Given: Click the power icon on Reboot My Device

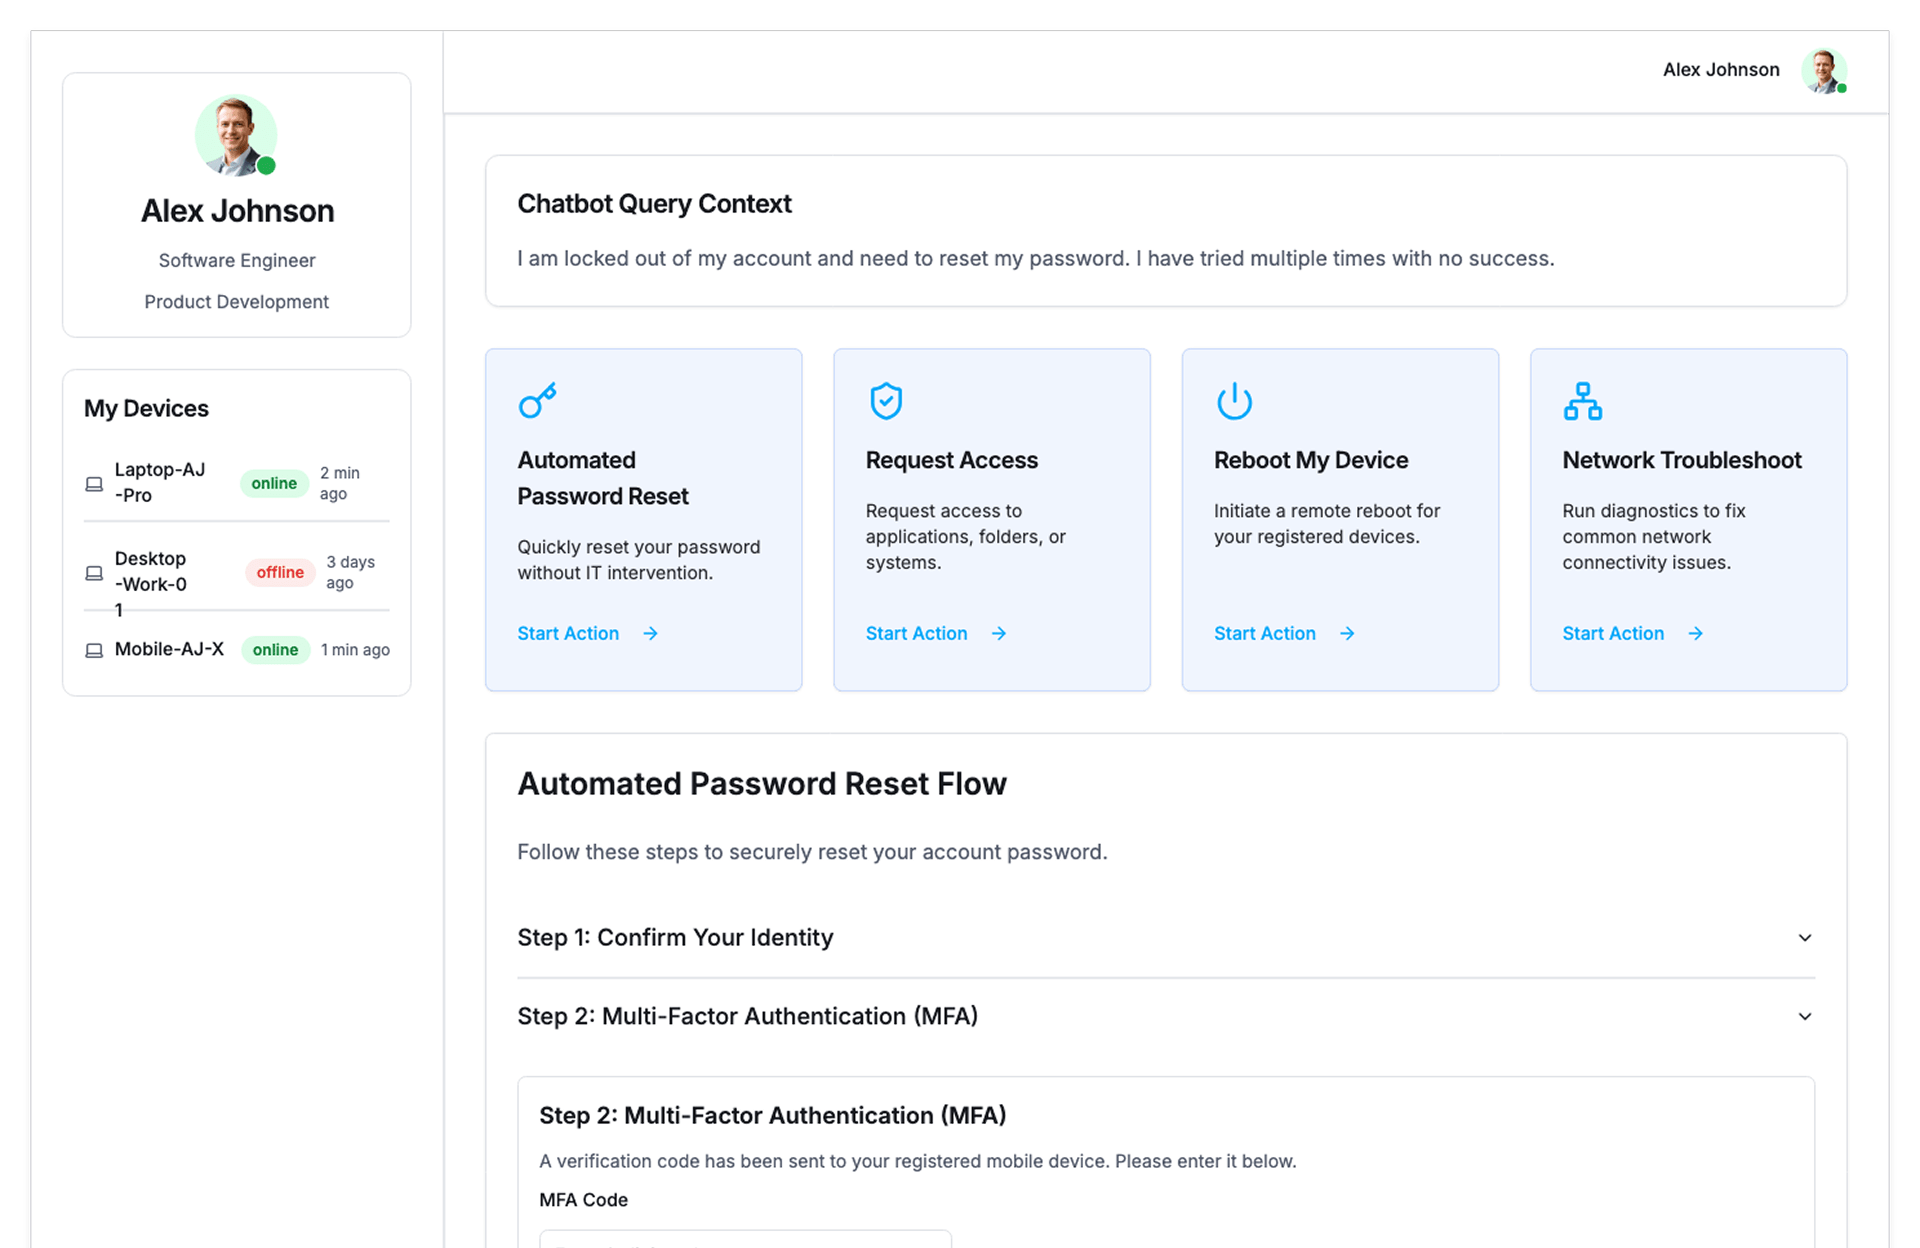Looking at the screenshot, I should pyautogui.click(x=1234, y=401).
